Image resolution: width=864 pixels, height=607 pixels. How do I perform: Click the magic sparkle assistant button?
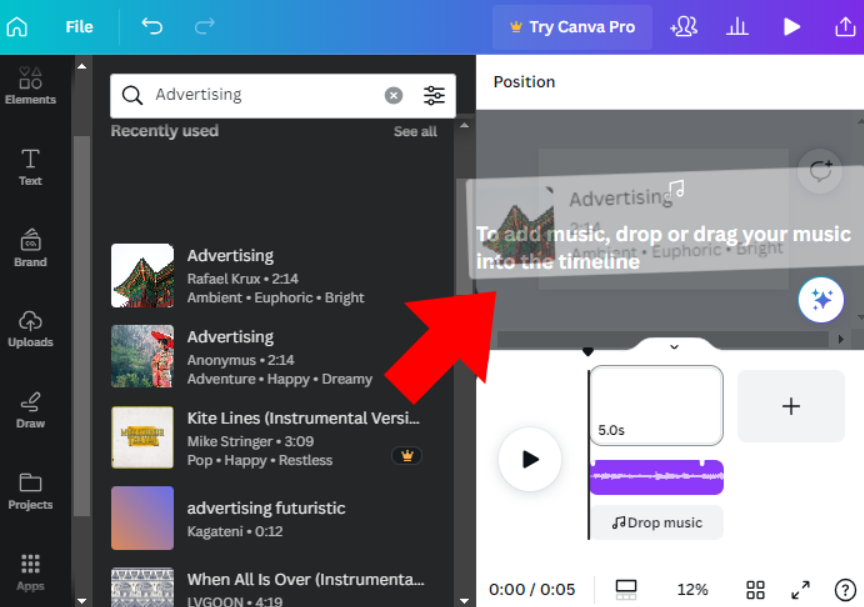tap(821, 299)
